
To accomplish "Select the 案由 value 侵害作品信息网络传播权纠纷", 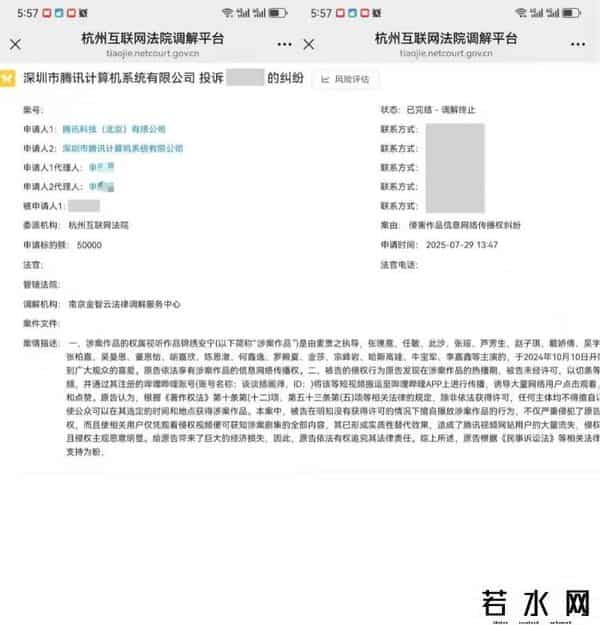I will [x=464, y=225].
